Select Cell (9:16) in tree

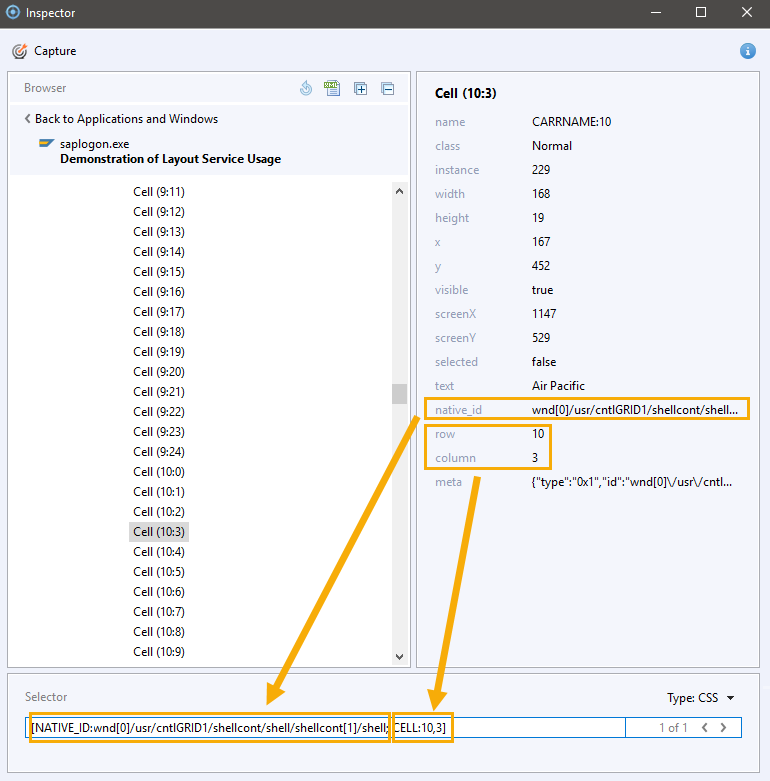click(x=159, y=291)
